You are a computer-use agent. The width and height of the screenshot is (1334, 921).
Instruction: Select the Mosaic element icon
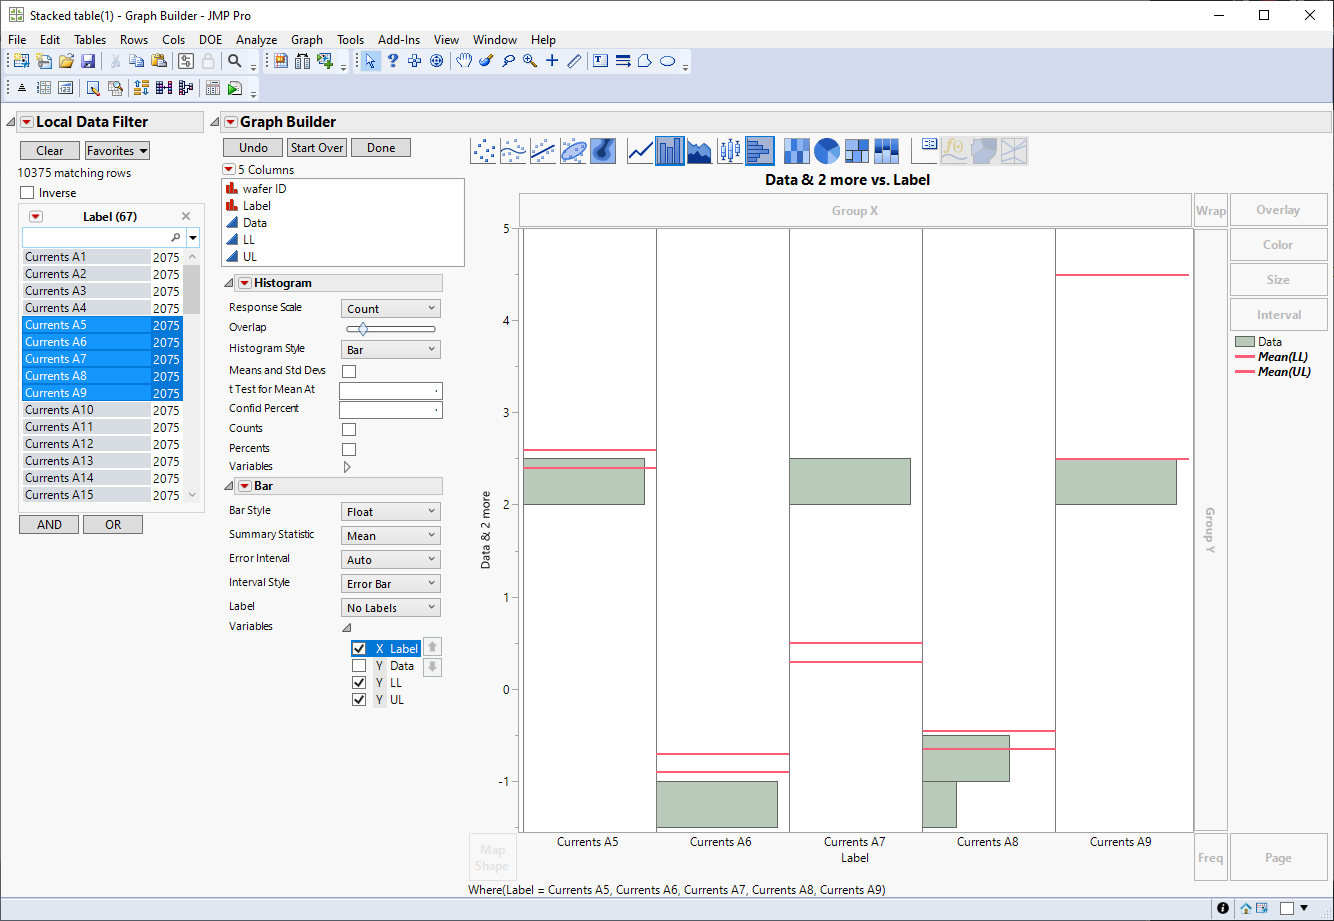887,151
